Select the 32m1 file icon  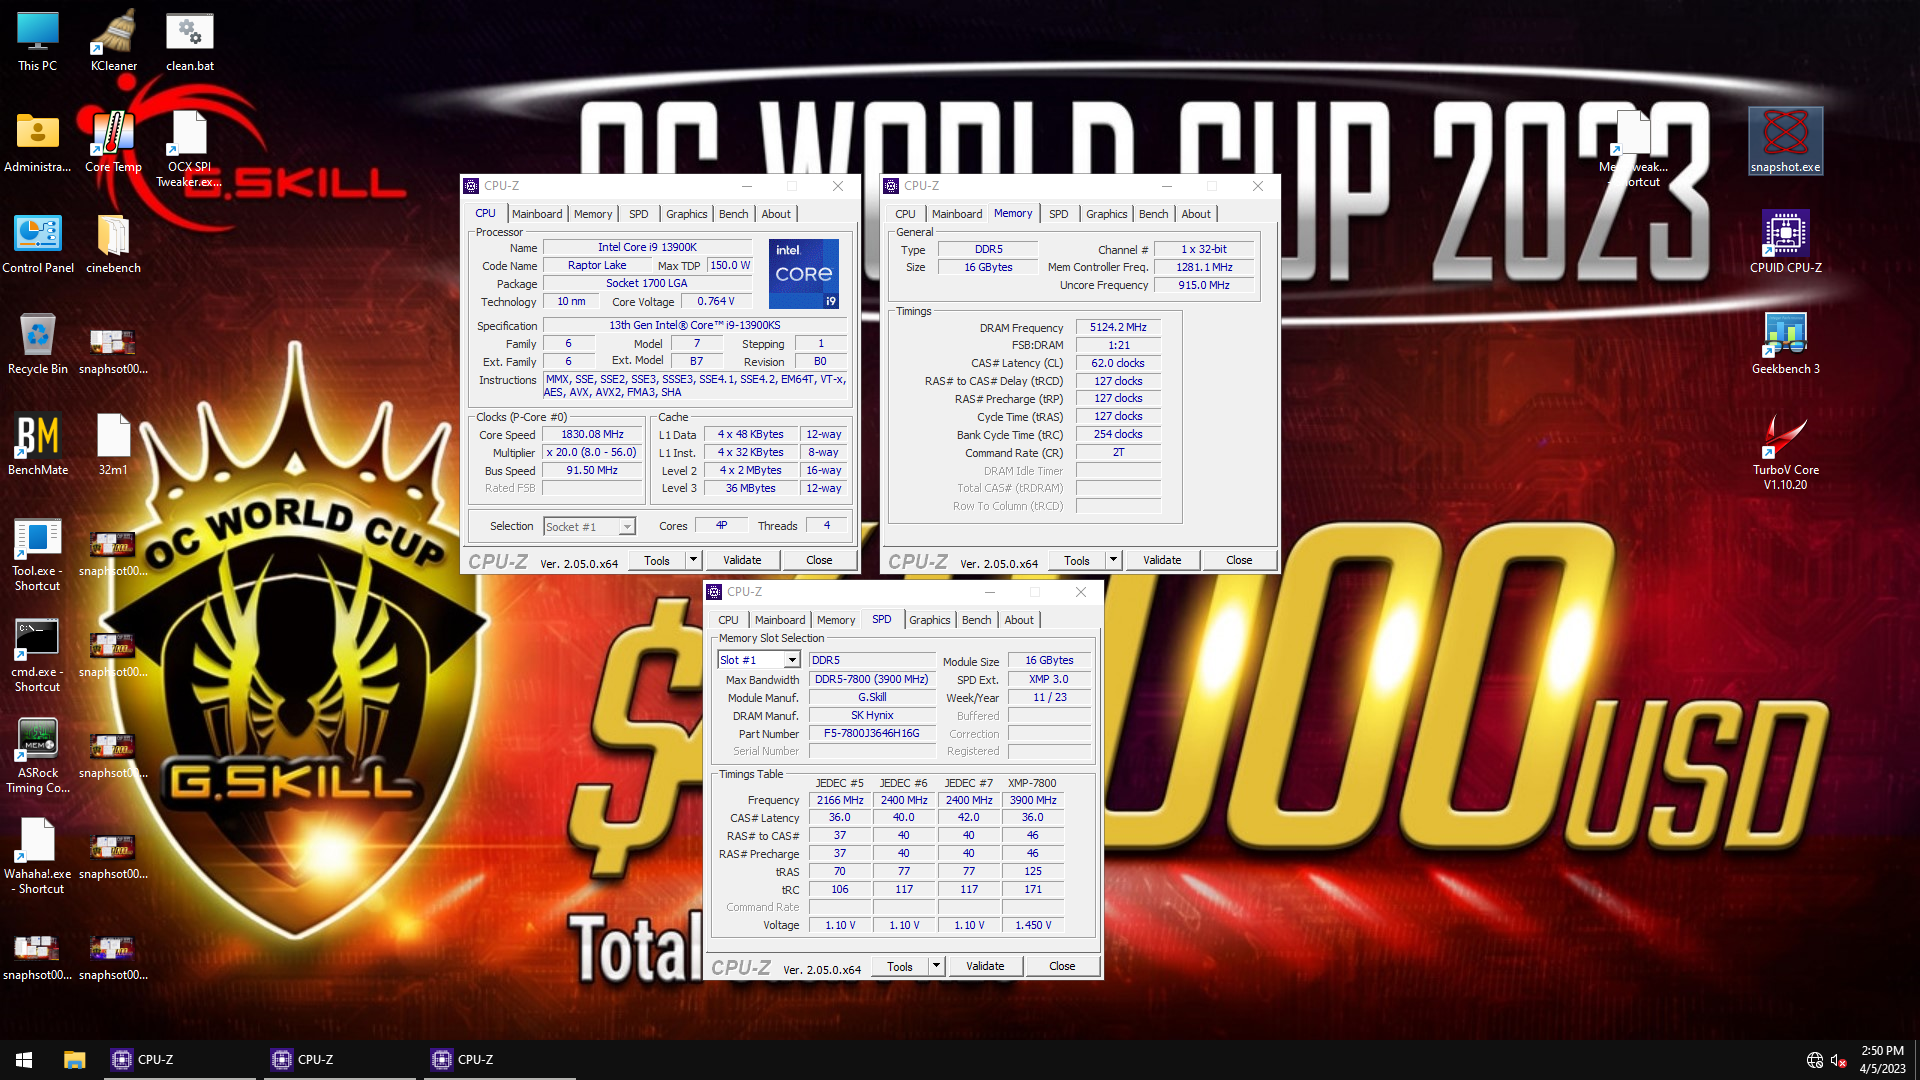click(114, 446)
